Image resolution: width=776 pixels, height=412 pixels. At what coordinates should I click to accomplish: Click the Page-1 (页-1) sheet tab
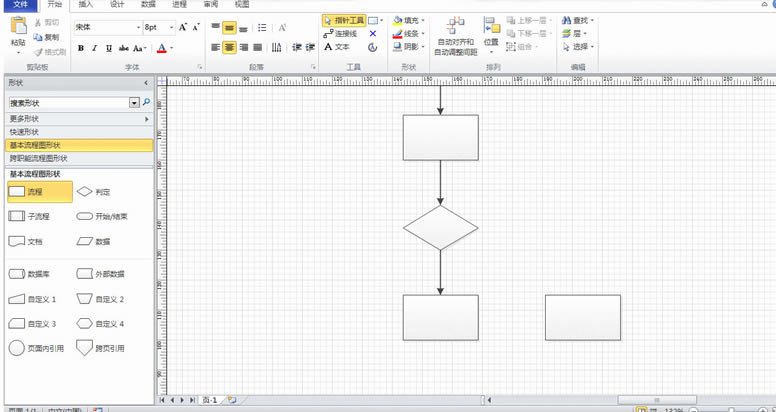pyautogui.click(x=210, y=400)
